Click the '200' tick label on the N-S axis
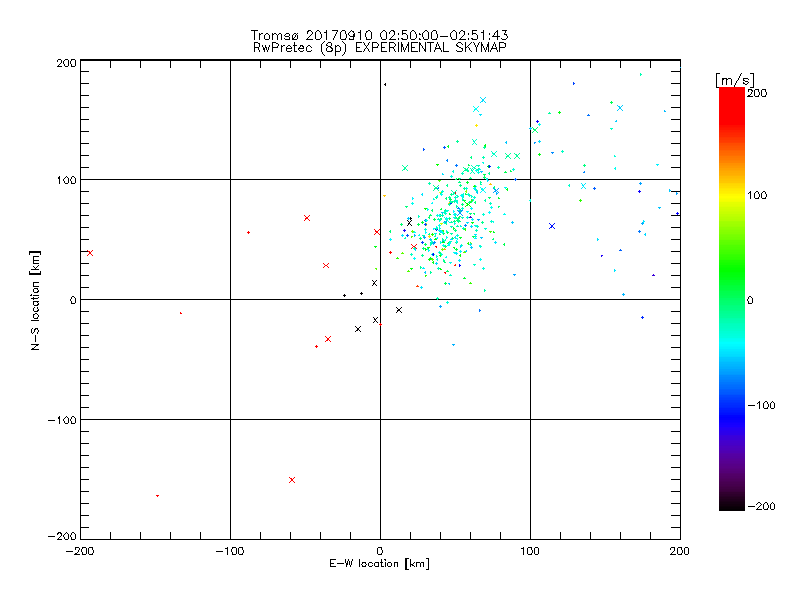Viewport: 800px width, 600px height. (x=66, y=63)
